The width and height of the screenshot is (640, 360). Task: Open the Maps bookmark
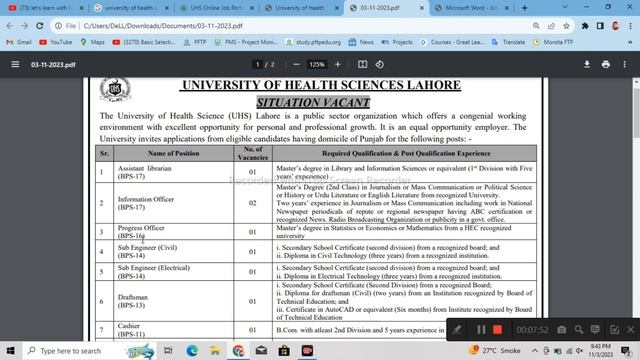pos(93,42)
